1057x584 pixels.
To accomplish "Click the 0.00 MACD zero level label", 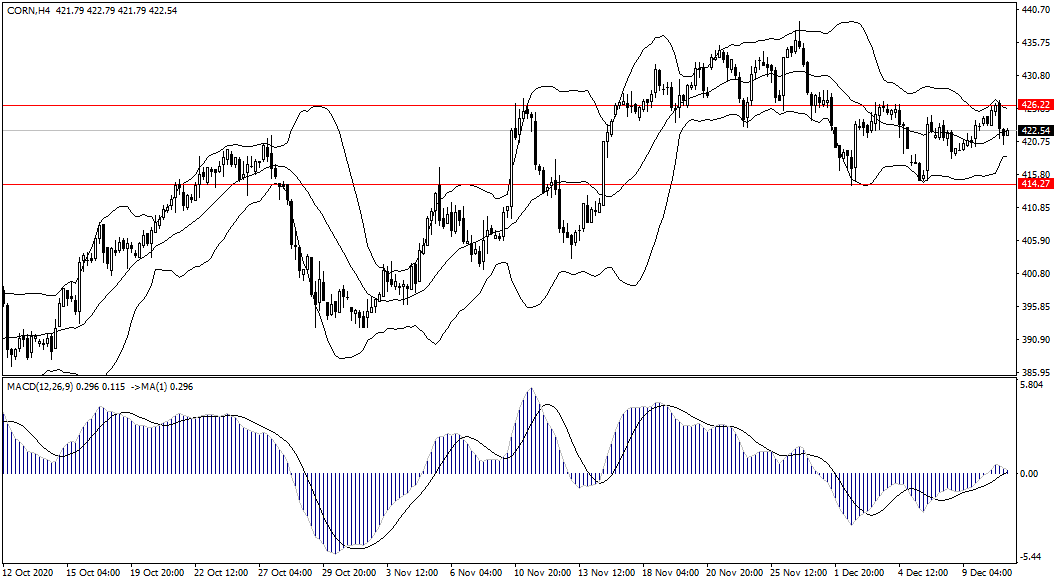I will pos(1030,474).
